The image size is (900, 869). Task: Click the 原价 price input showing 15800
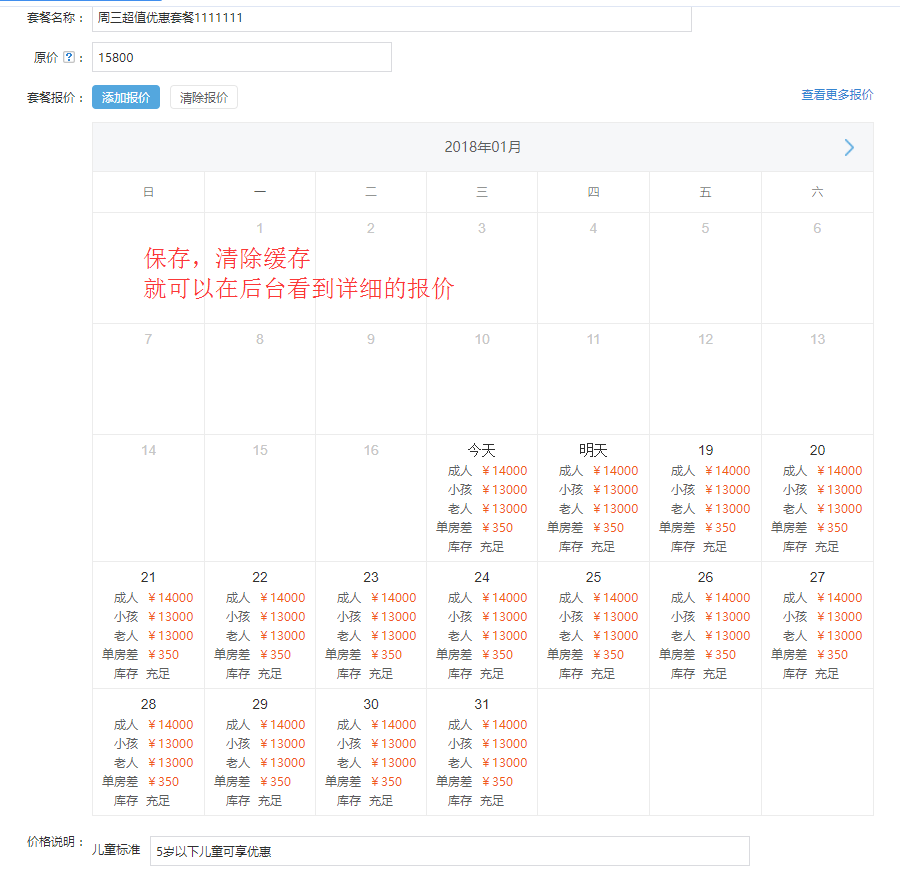(x=240, y=57)
